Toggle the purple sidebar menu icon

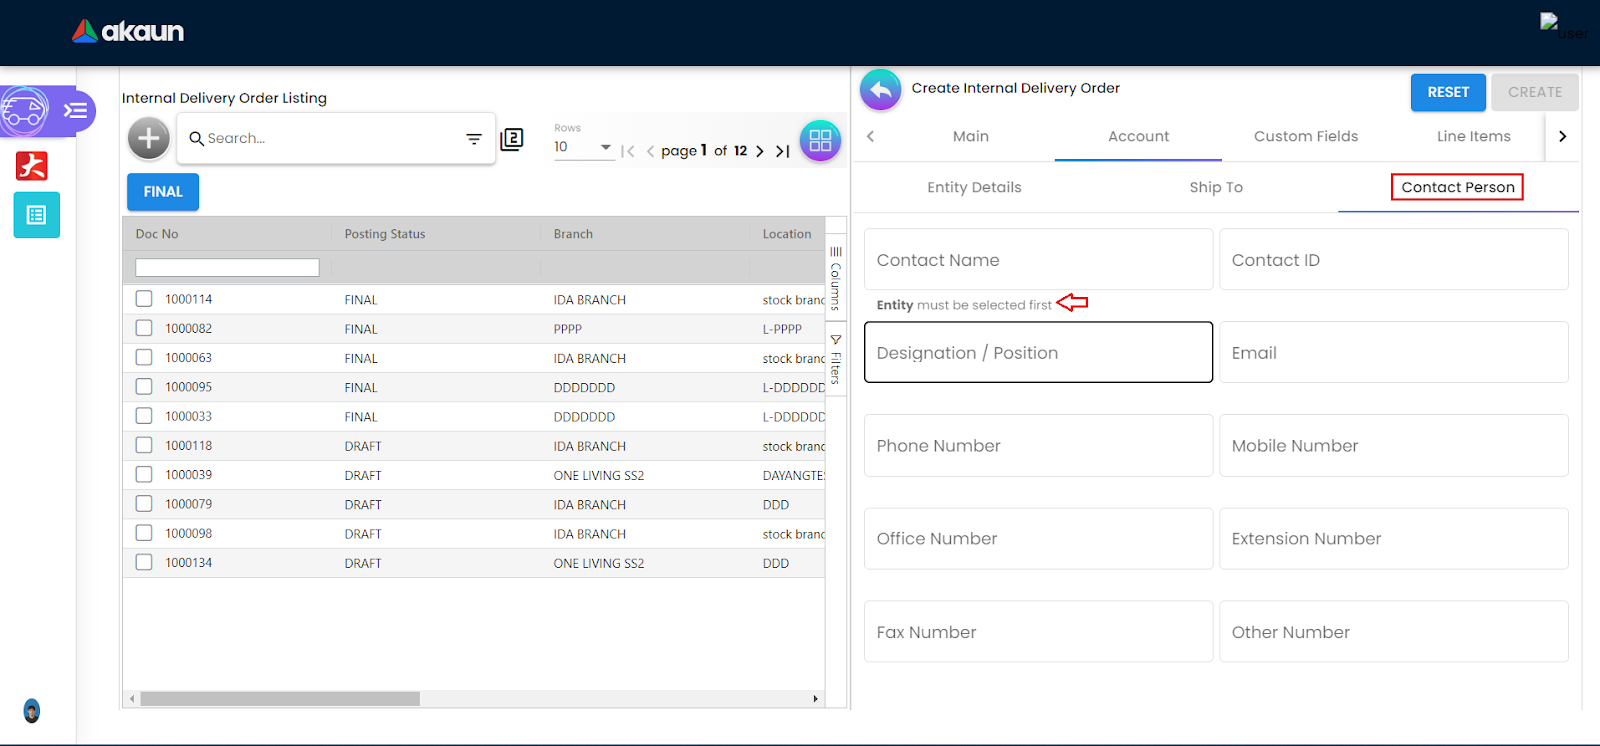[75, 110]
